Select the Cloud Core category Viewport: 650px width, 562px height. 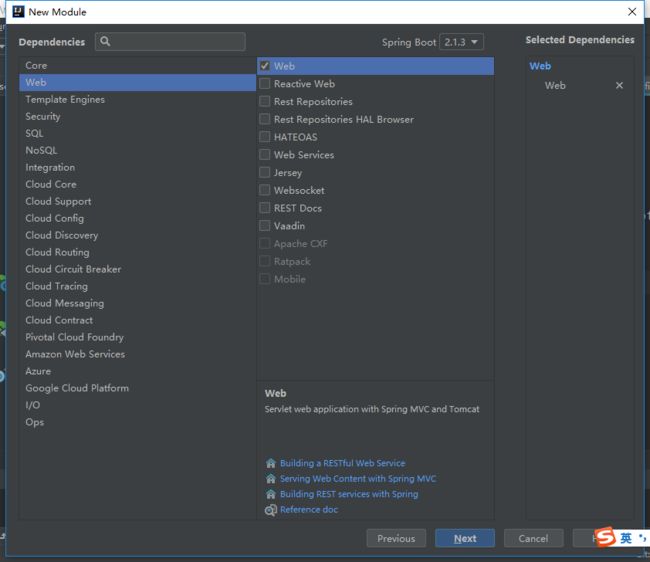coord(137,184)
